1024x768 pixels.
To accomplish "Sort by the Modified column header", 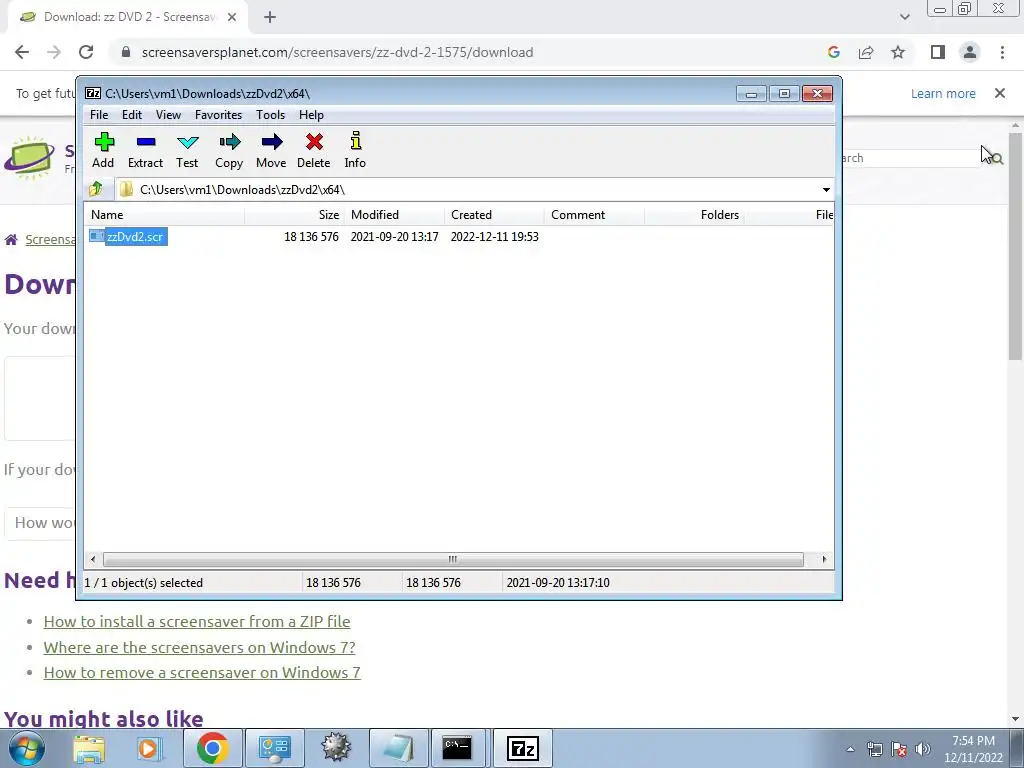I will tap(394, 215).
